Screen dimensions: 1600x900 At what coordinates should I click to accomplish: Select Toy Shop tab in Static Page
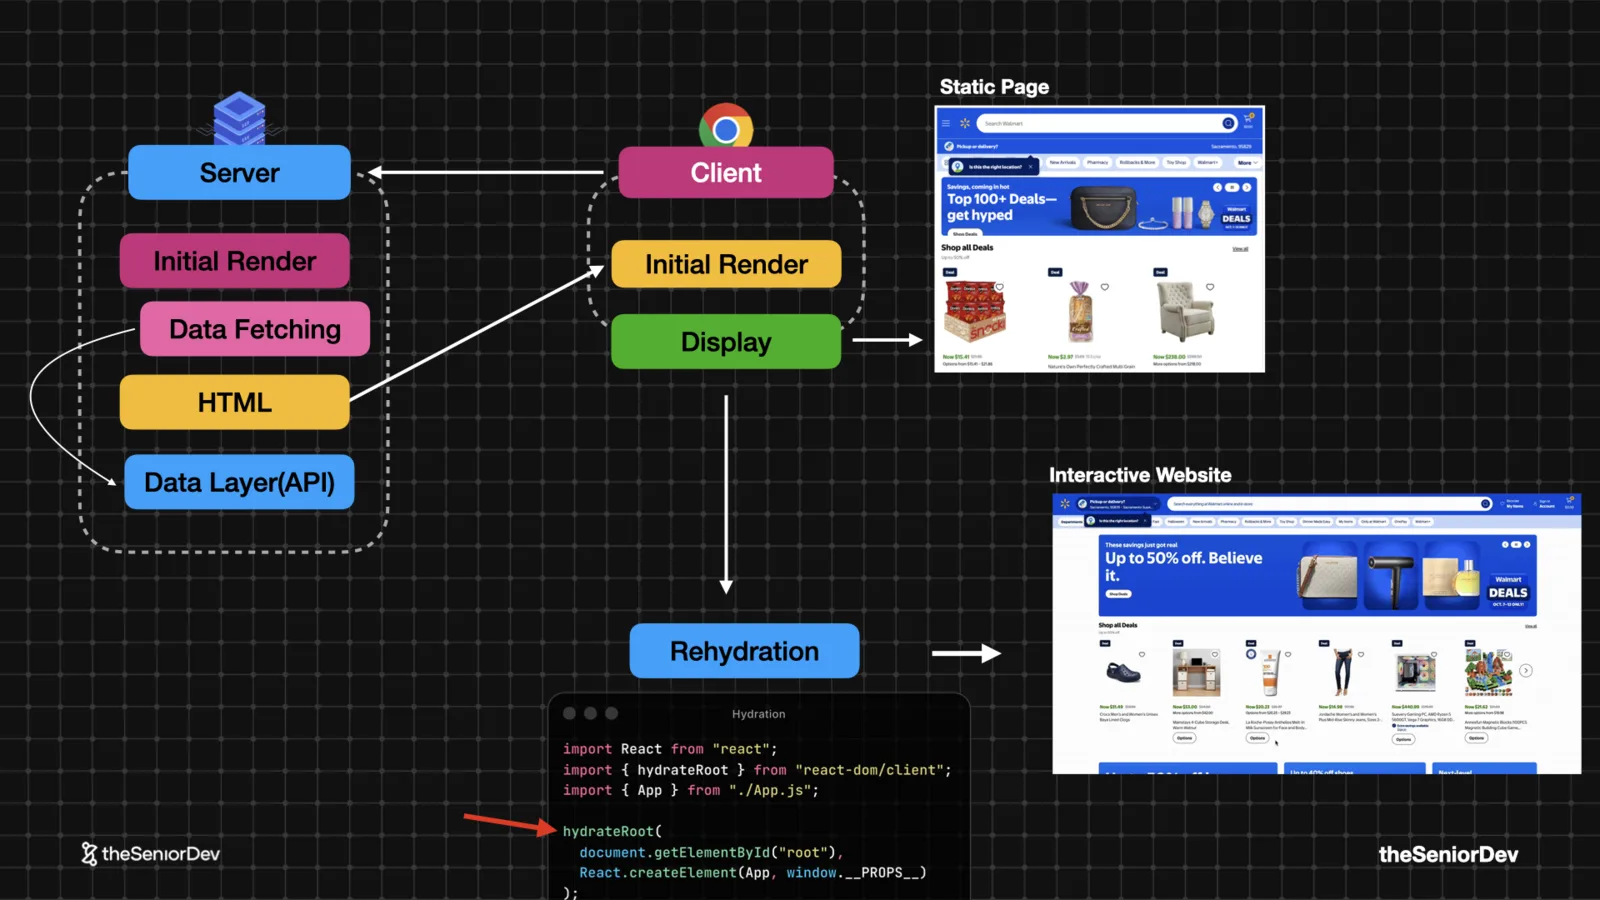[1176, 162]
